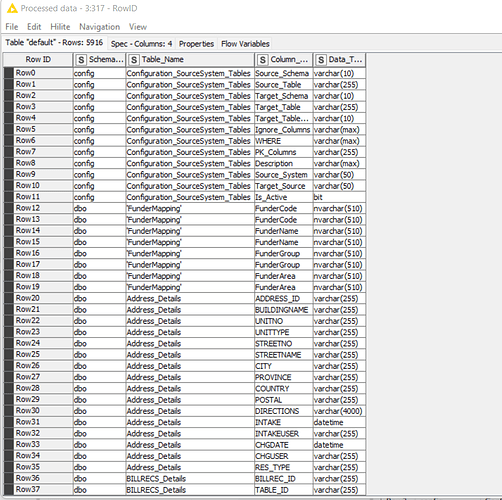Click the dark color marker for Row20

click(9, 298)
